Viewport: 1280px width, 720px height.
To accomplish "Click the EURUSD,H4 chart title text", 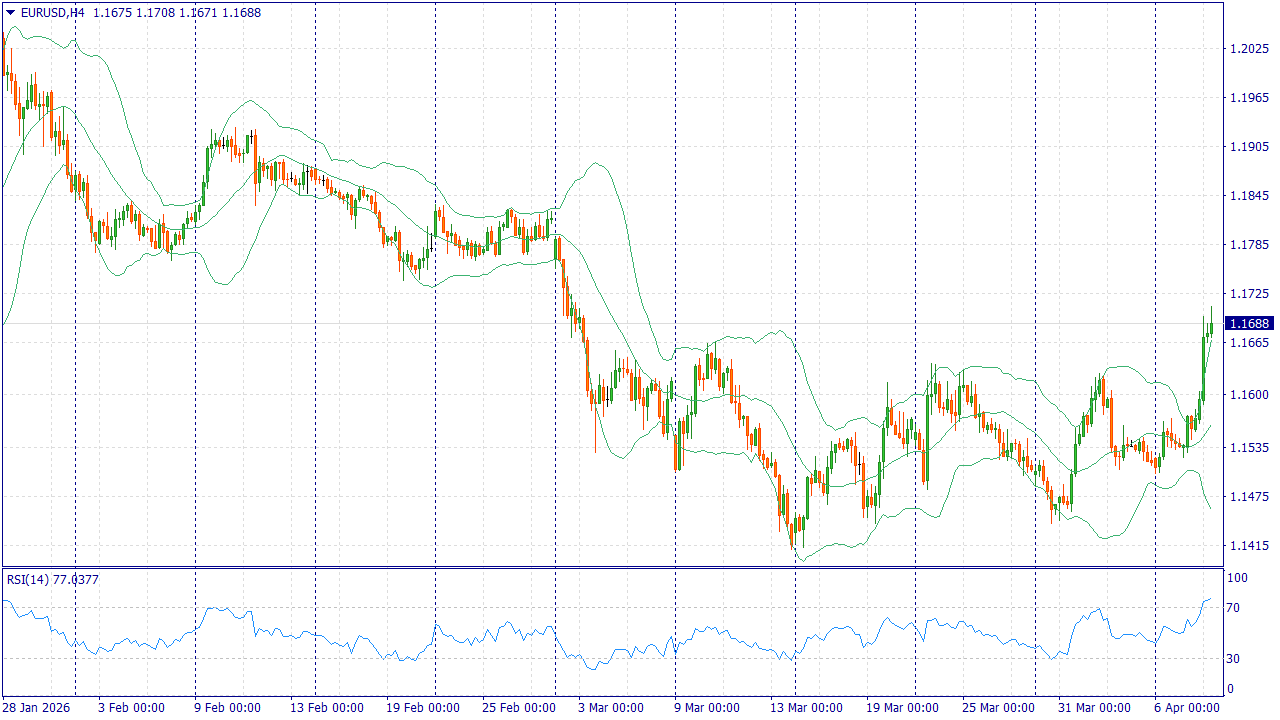I will click(53, 13).
